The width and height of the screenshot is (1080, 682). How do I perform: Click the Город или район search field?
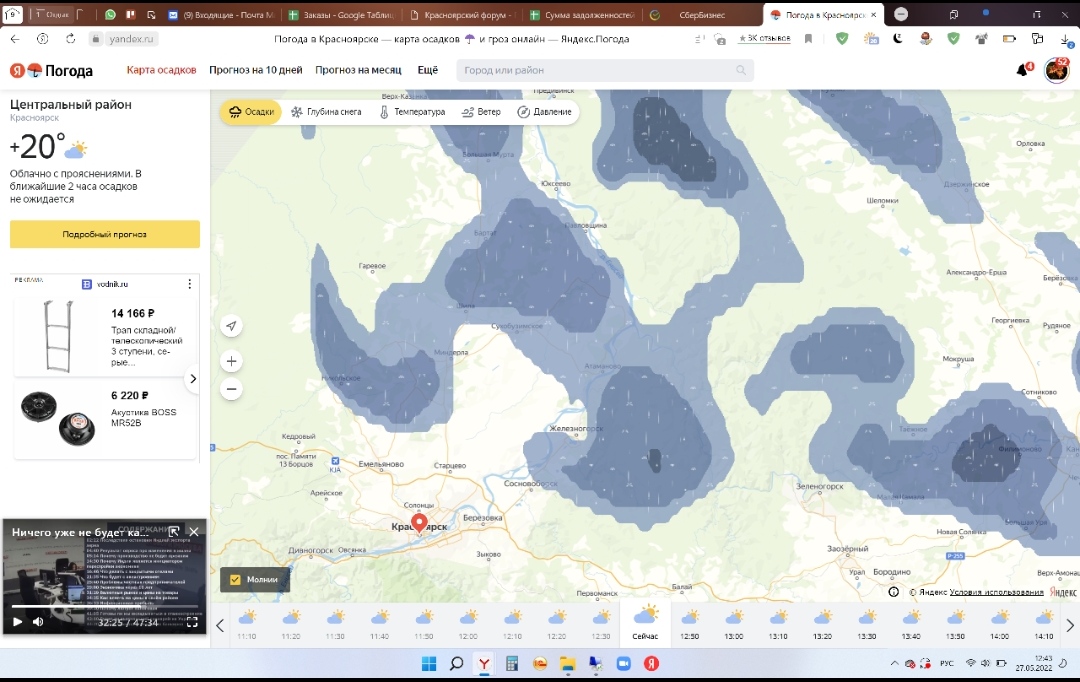(x=605, y=70)
